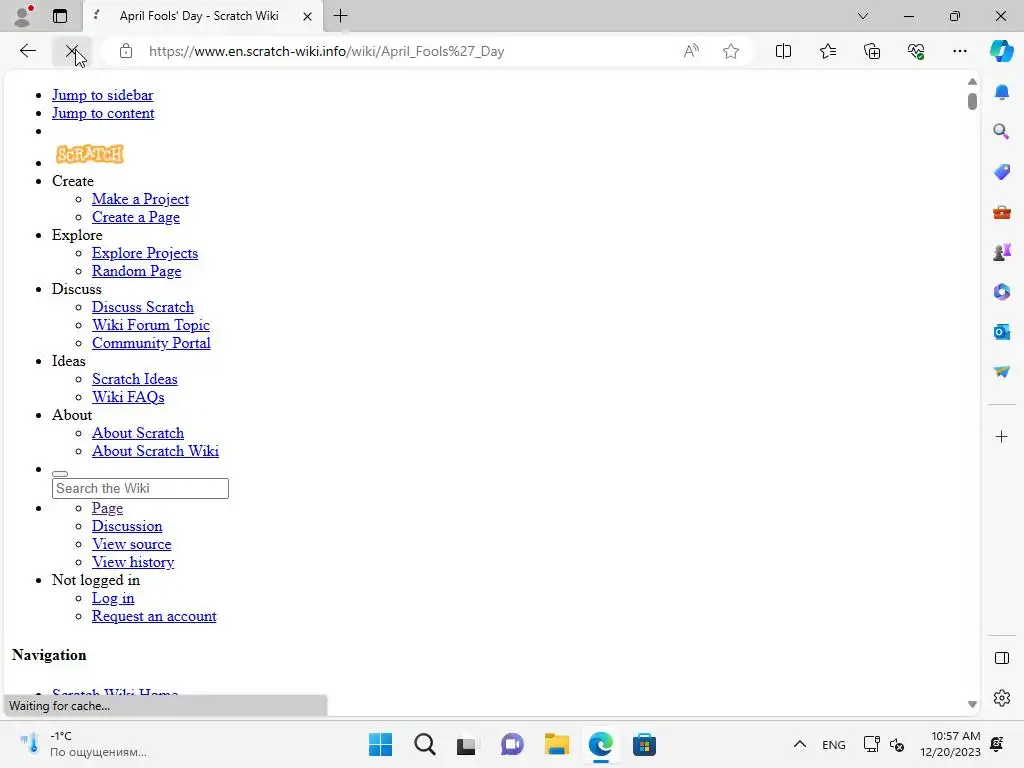Open Copilot in Edge sidebar
The width and height of the screenshot is (1024, 768).
(1001, 51)
